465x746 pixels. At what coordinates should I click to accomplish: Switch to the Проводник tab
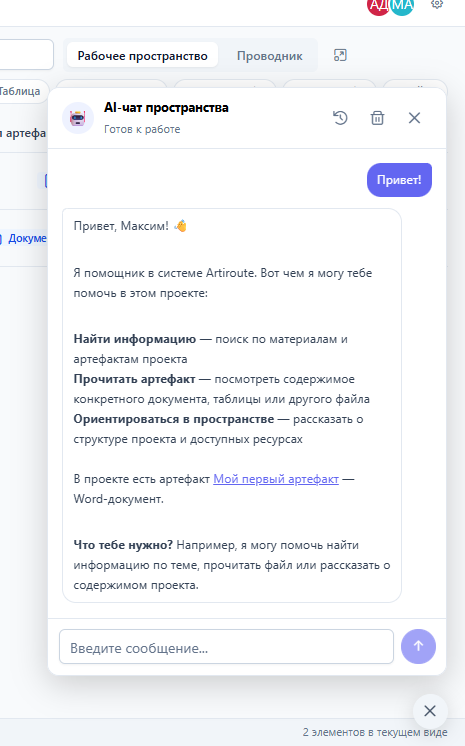click(269, 56)
